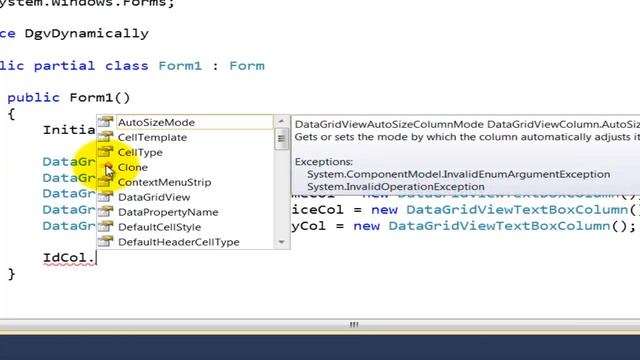Place cursor after IdCol. in code
Image resolution: width=640 pixels, height=360 pixels.
click(x=96, y=258)
